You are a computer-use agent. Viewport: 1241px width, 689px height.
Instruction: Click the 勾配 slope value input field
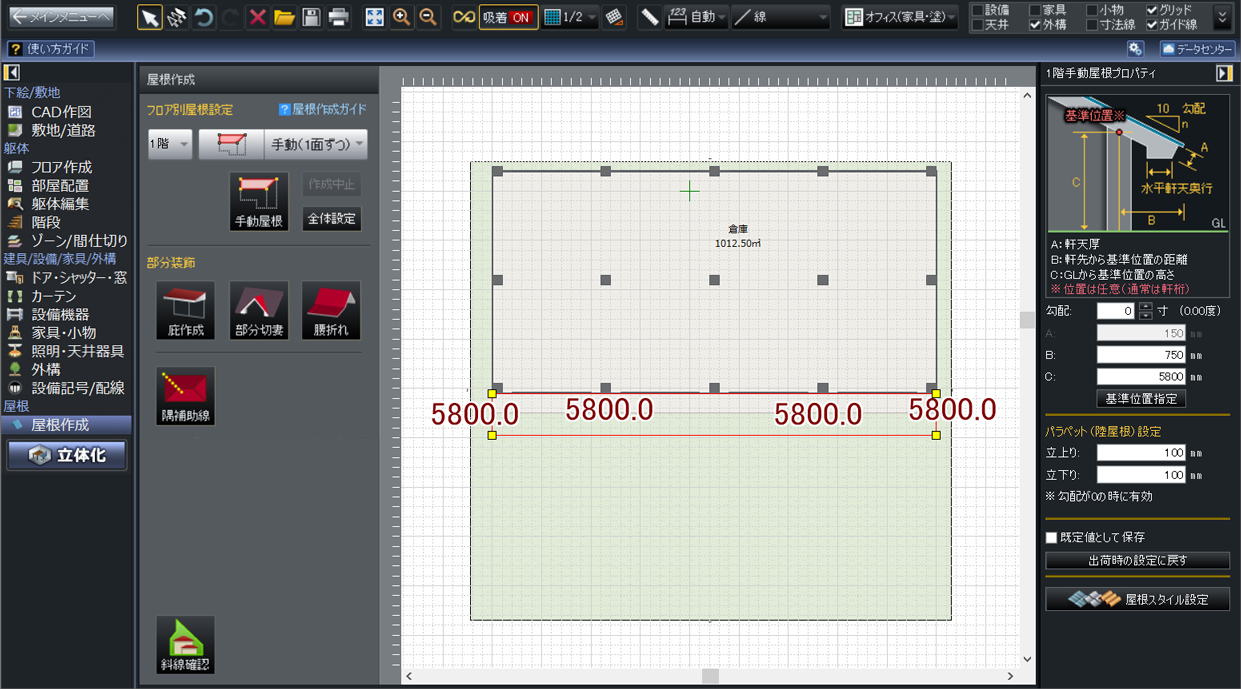[1116, 311]
